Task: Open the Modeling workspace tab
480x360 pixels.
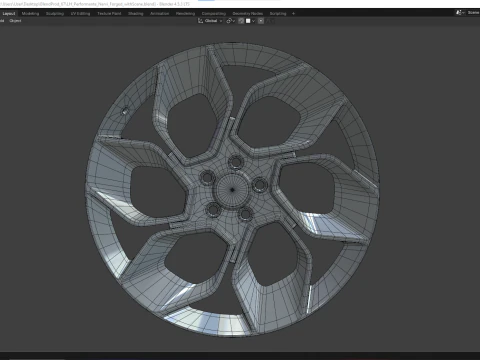Action: point(30,14)
